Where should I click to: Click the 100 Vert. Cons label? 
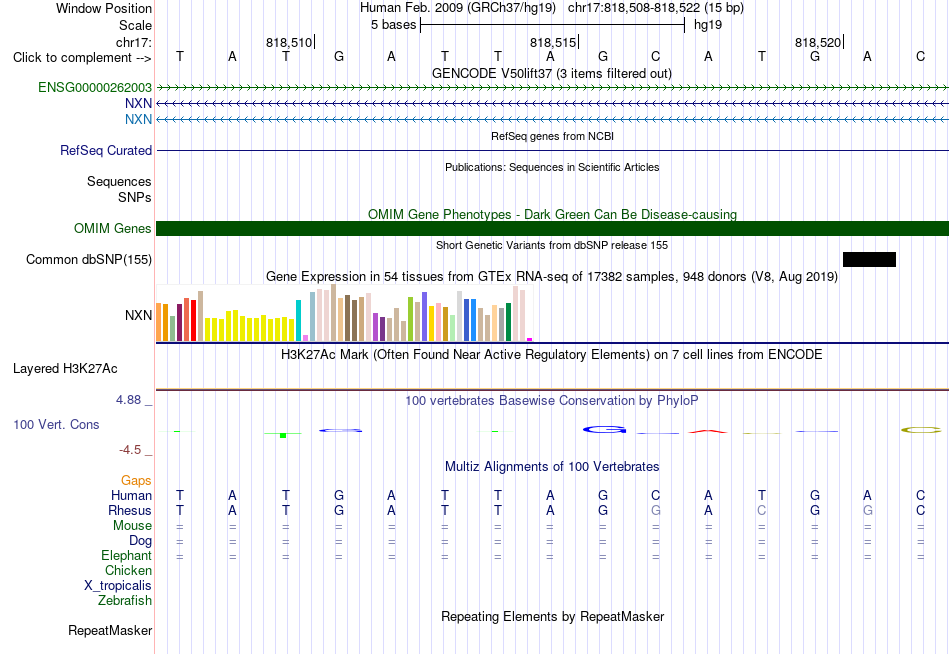[x=56, y=424]
